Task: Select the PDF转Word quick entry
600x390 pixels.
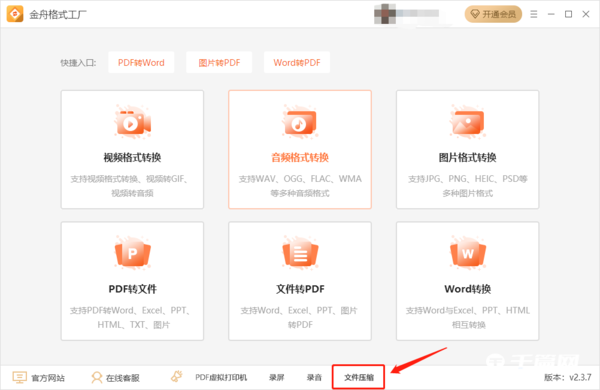Action: click(141, 62)
